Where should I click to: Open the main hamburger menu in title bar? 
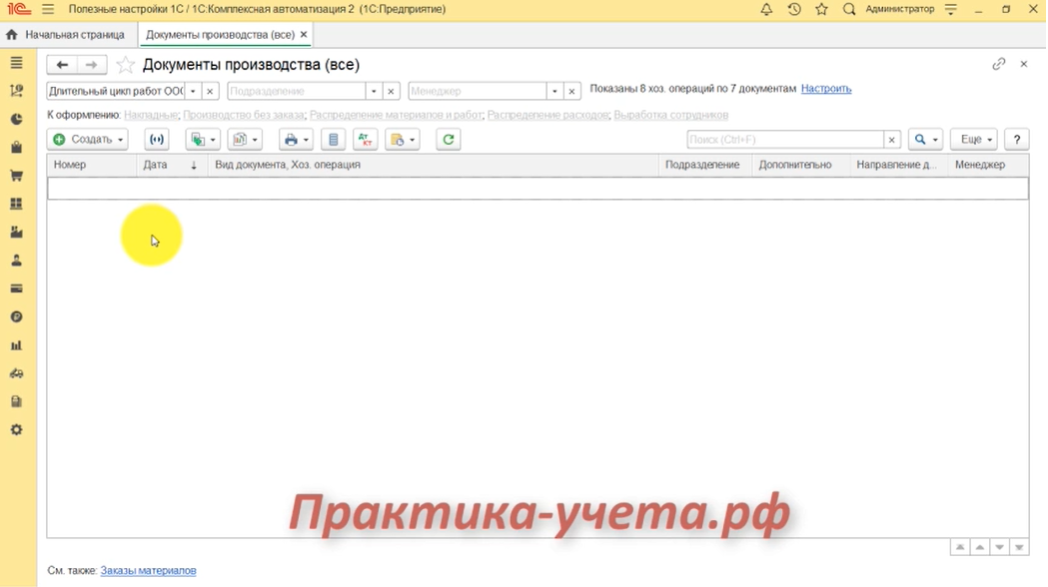point(48,9)
